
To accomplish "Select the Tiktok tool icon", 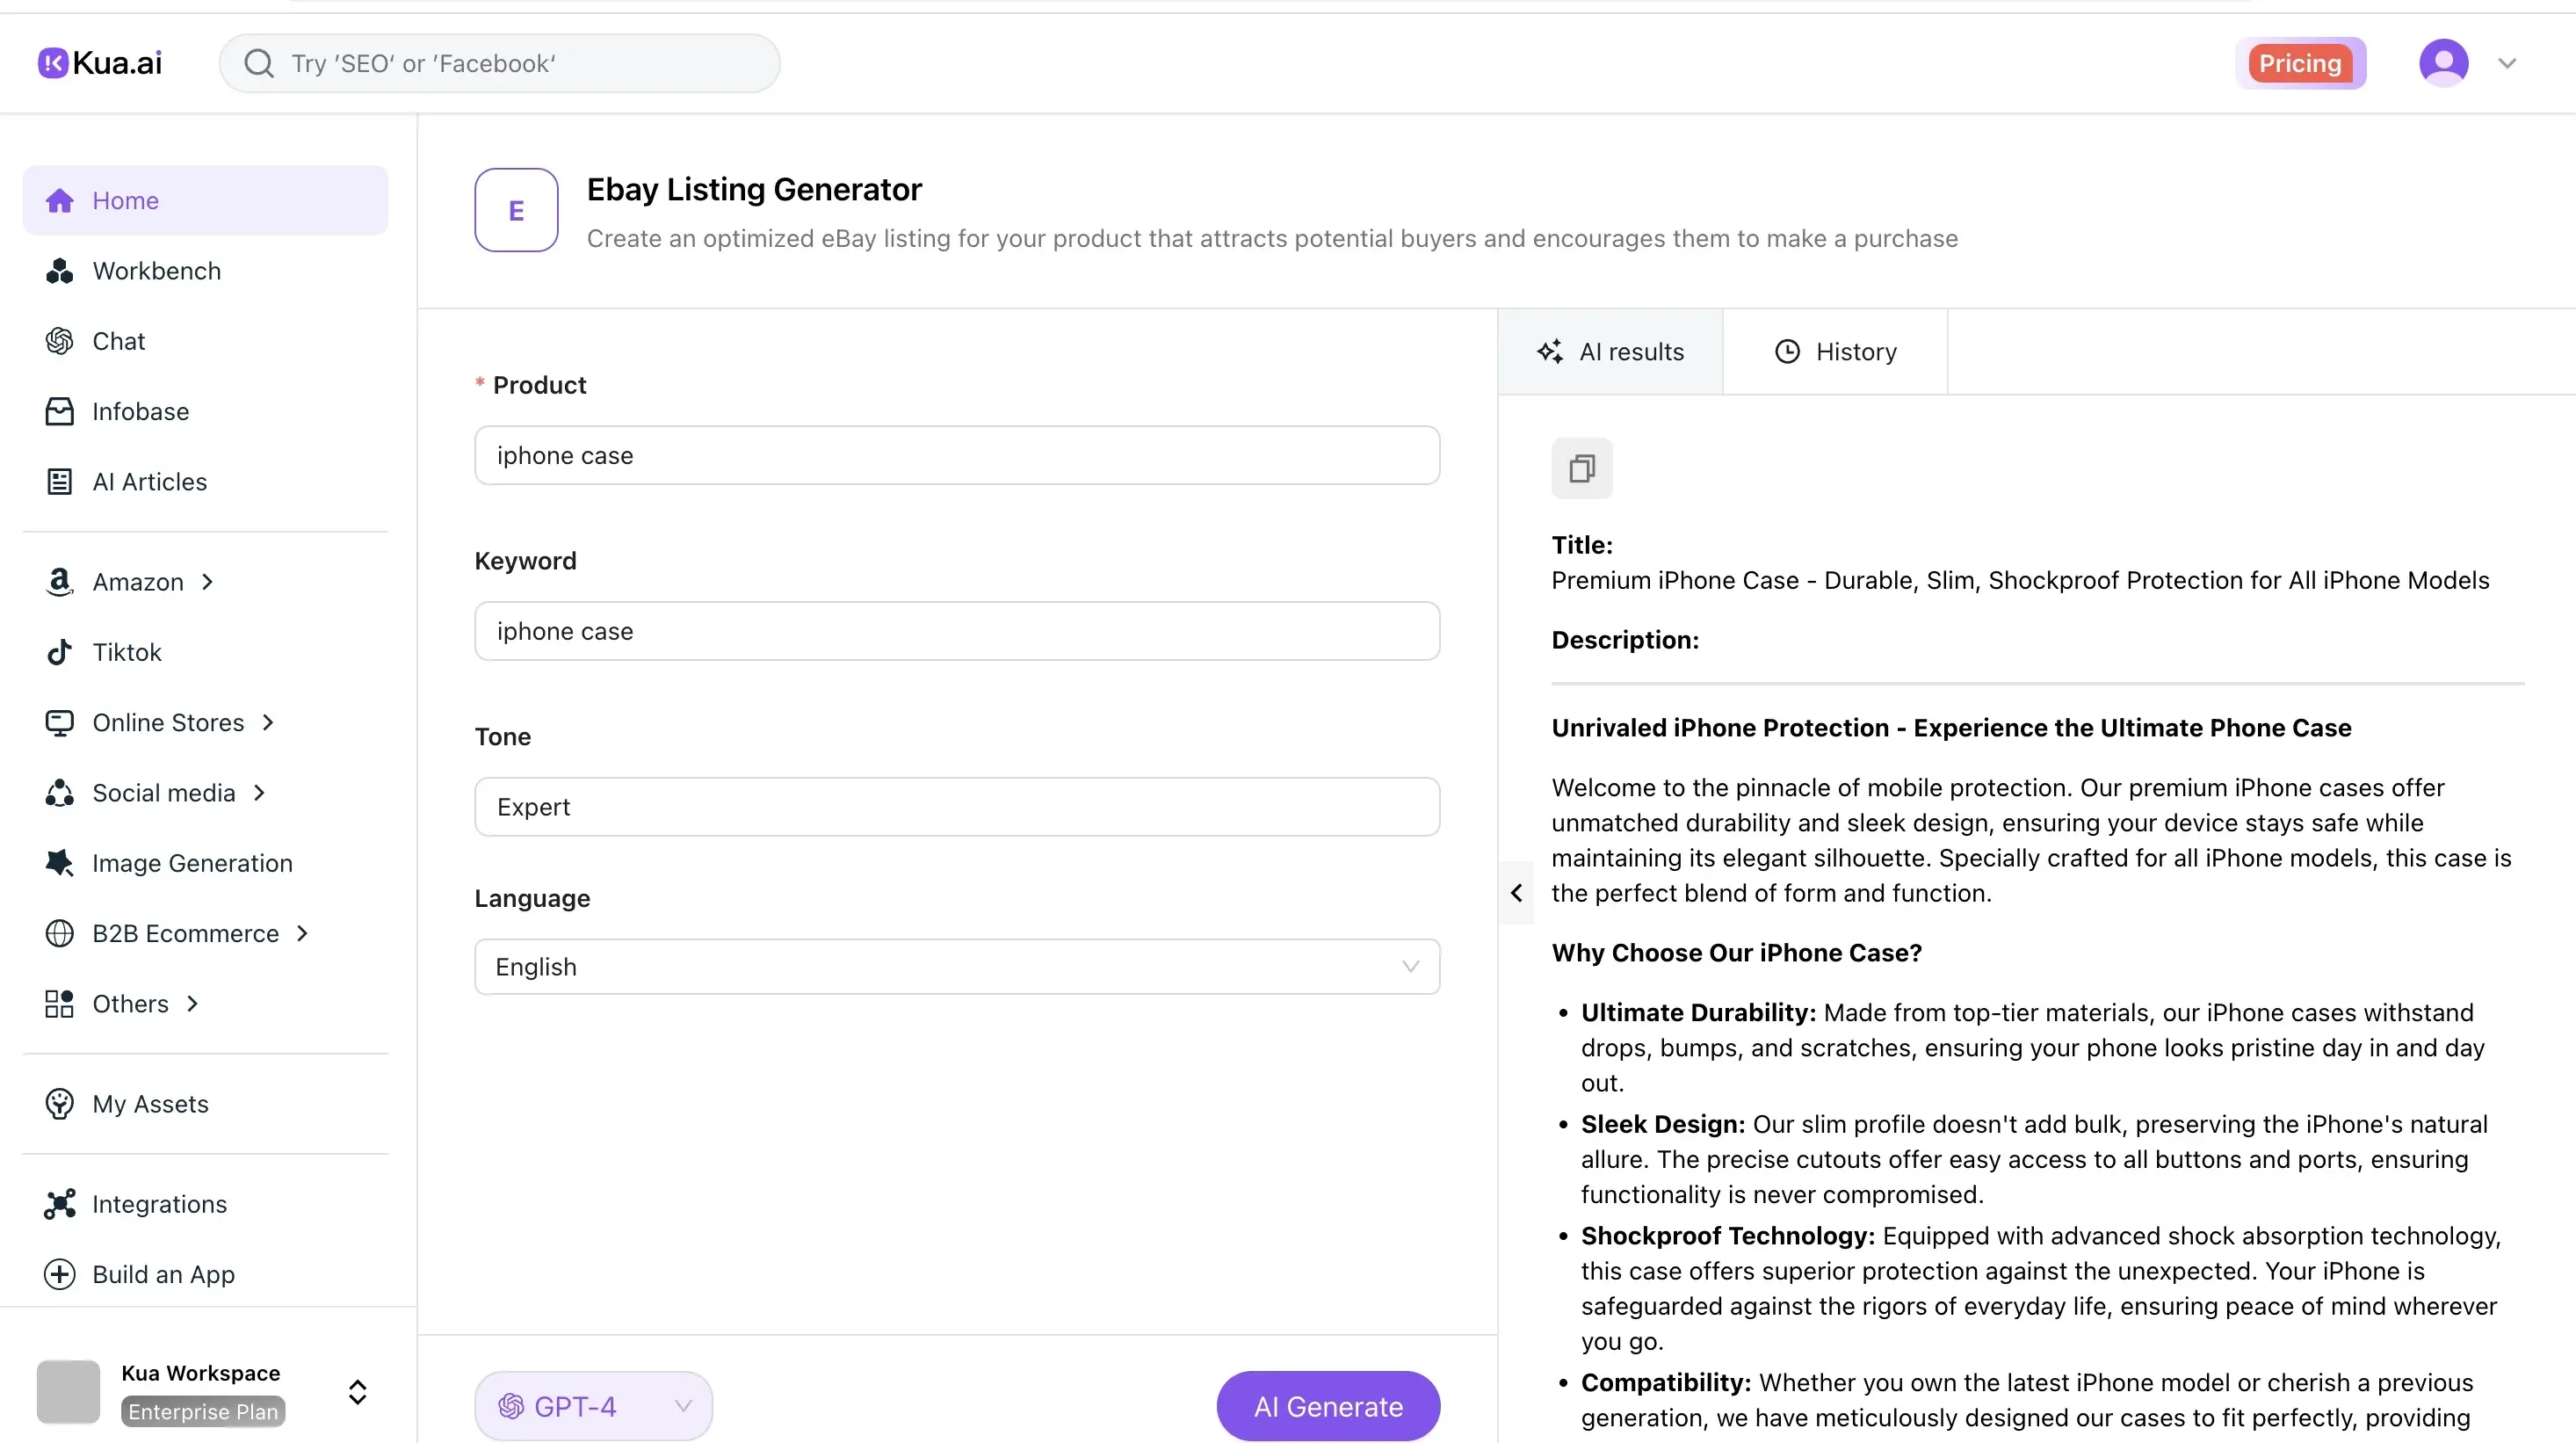I will pyautogui.click(x=60, y=652).
